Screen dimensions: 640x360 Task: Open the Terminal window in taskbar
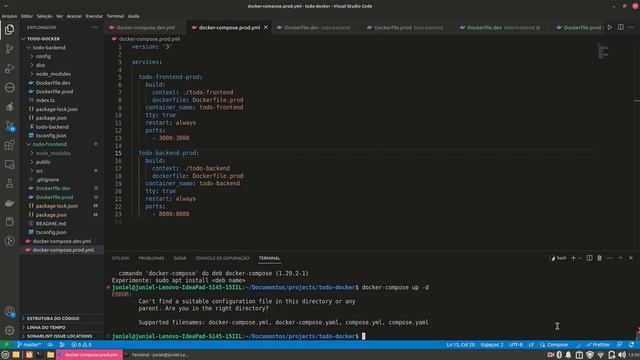pyautogui.click(x=157, y=355)
